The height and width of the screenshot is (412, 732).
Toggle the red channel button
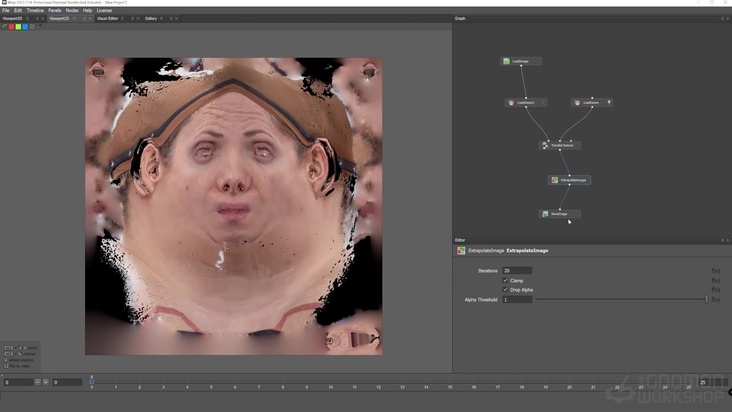[11, 27]
